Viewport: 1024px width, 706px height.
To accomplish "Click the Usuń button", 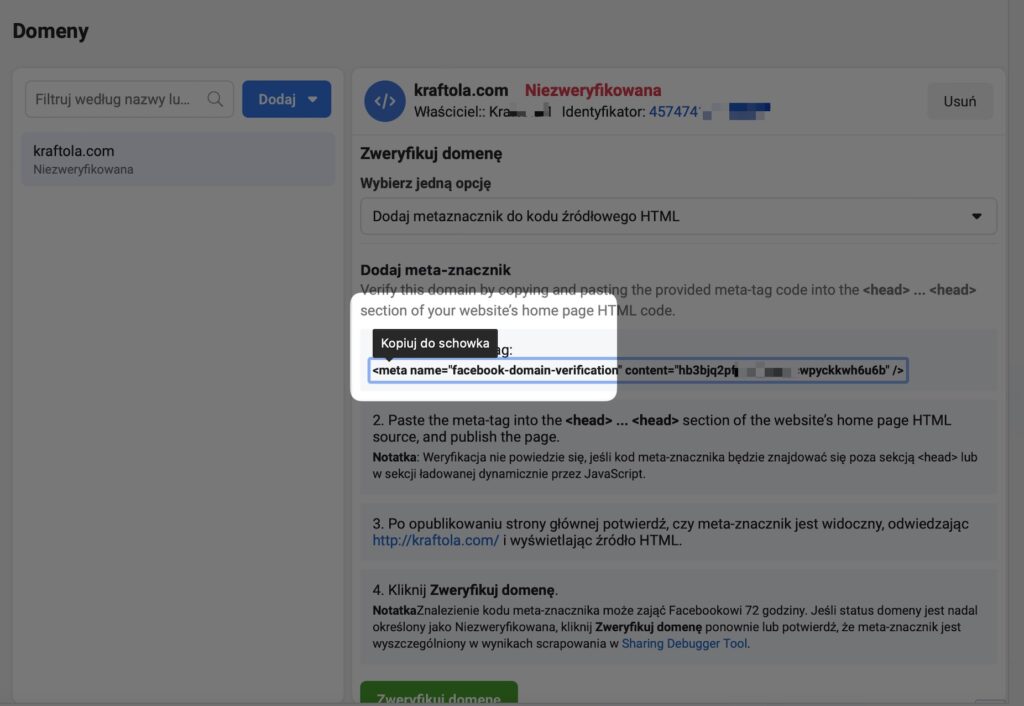I will tap(959, 101).
